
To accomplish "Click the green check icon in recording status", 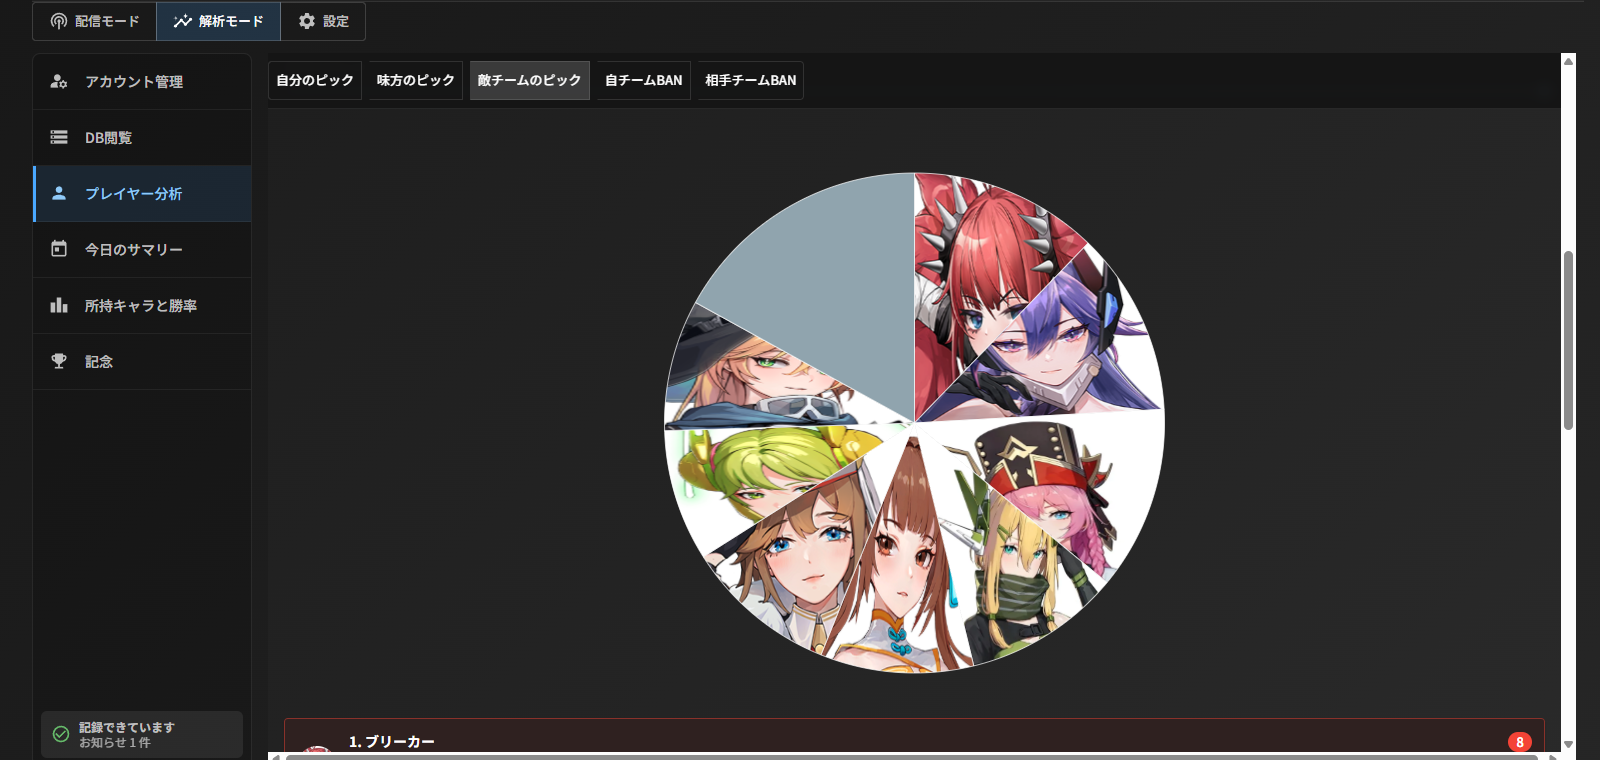I will (61, 734).
